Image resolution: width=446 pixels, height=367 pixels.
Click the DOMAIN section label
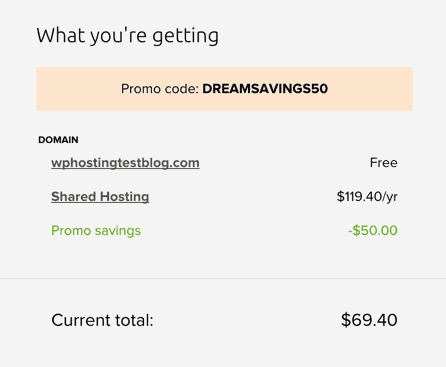[58, 140]
